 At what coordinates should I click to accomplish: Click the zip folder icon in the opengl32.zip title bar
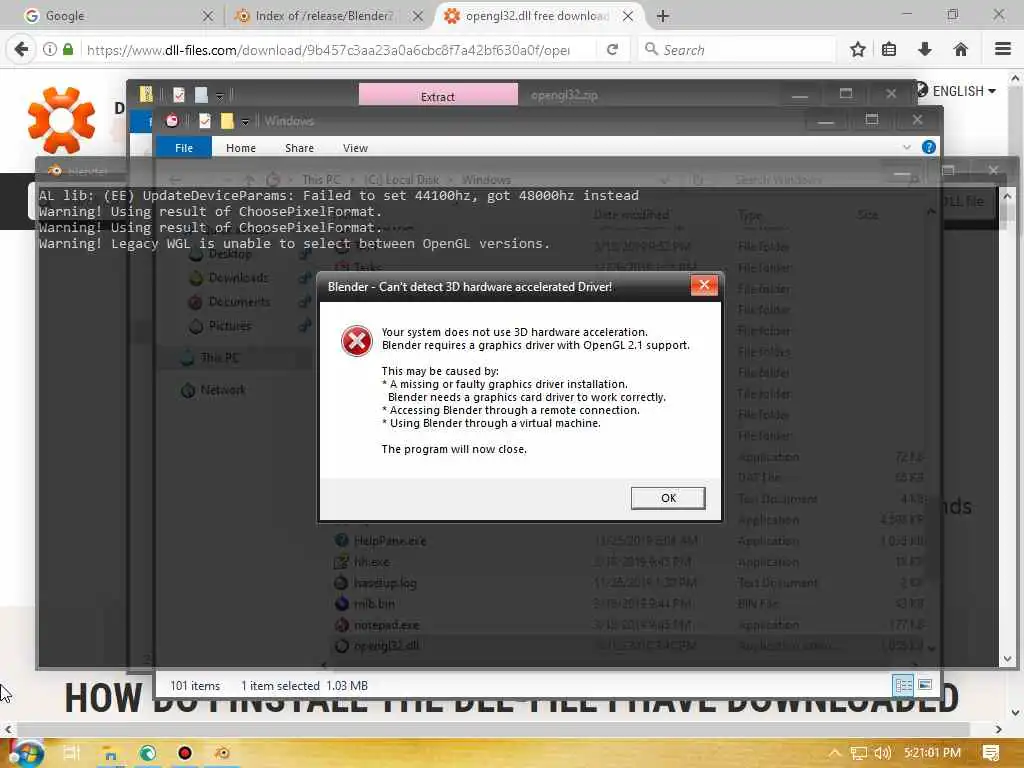pyautogui.click(x=146, y=95)
